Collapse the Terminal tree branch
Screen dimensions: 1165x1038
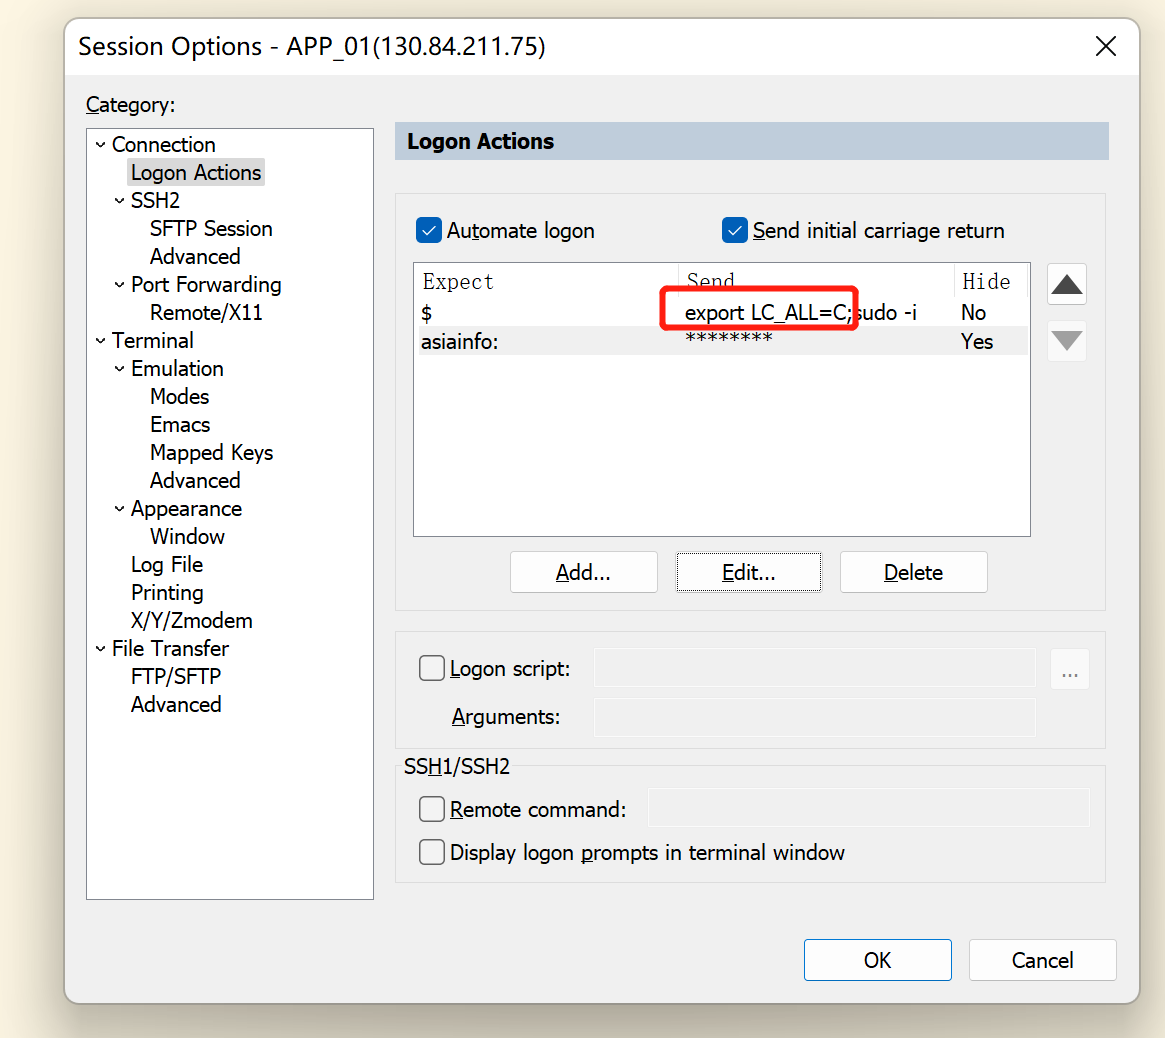100,340
